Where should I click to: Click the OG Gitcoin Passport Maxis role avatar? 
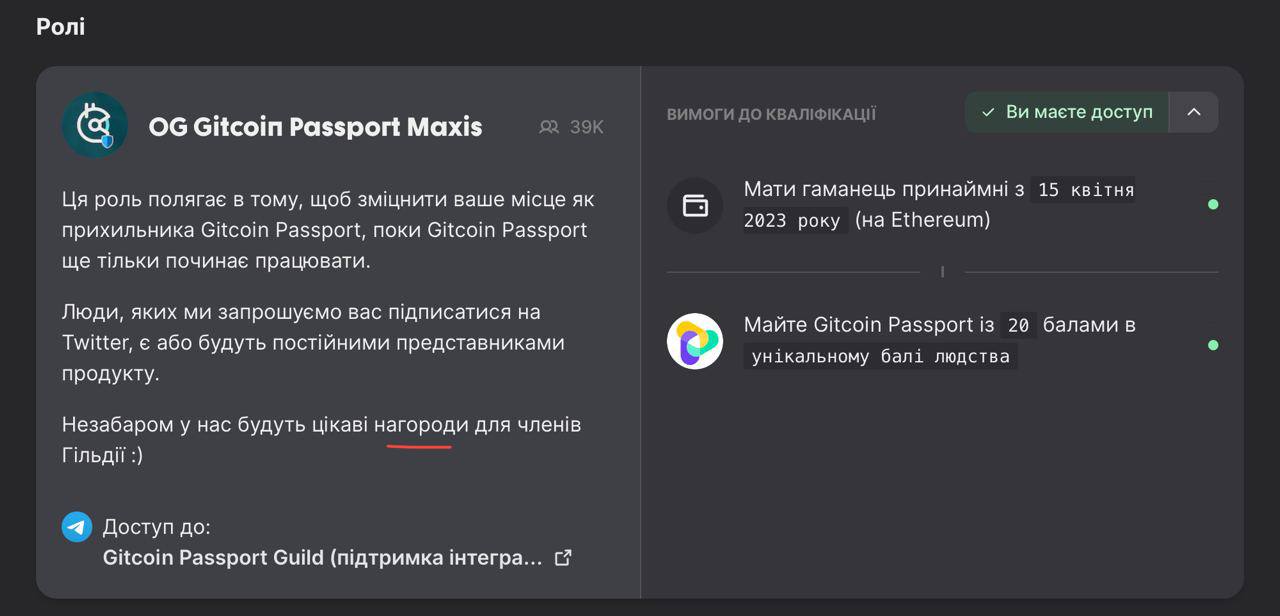point(95,125)
